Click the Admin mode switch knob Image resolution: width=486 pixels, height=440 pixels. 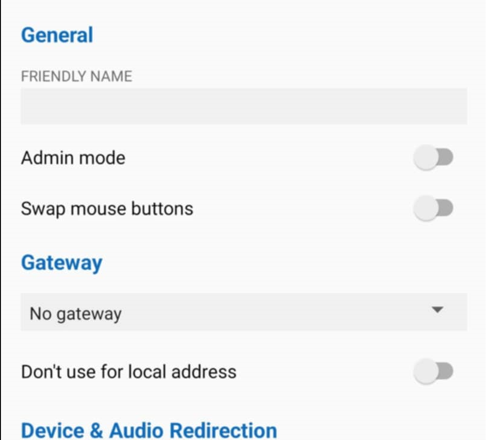(426, 157)
